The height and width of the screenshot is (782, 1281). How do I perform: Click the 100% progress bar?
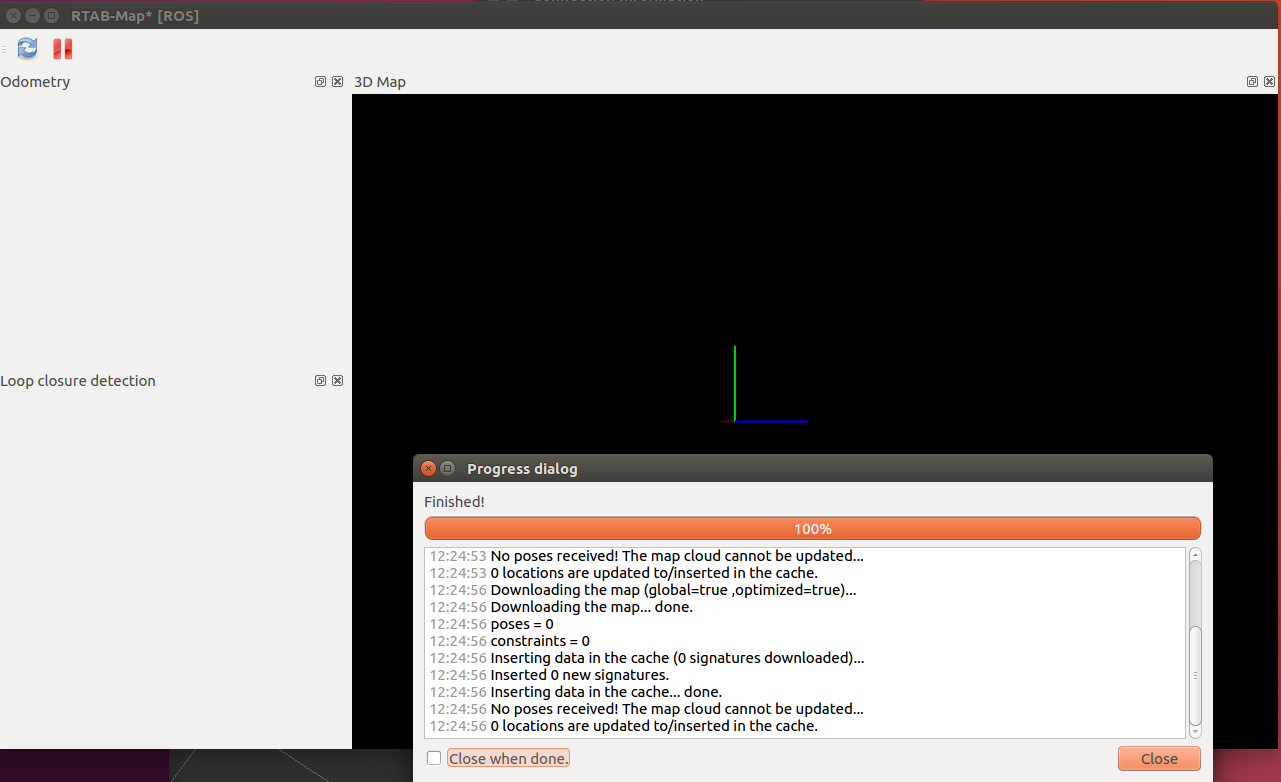point(812,529)
